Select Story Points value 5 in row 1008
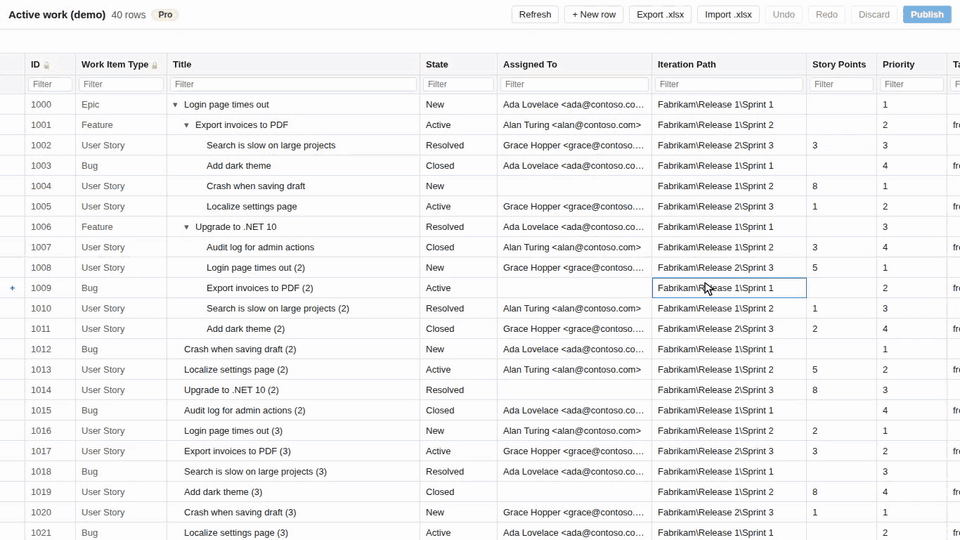Image resolution: width=960 pixels, height=540 pixels. (x=841, y=268)
